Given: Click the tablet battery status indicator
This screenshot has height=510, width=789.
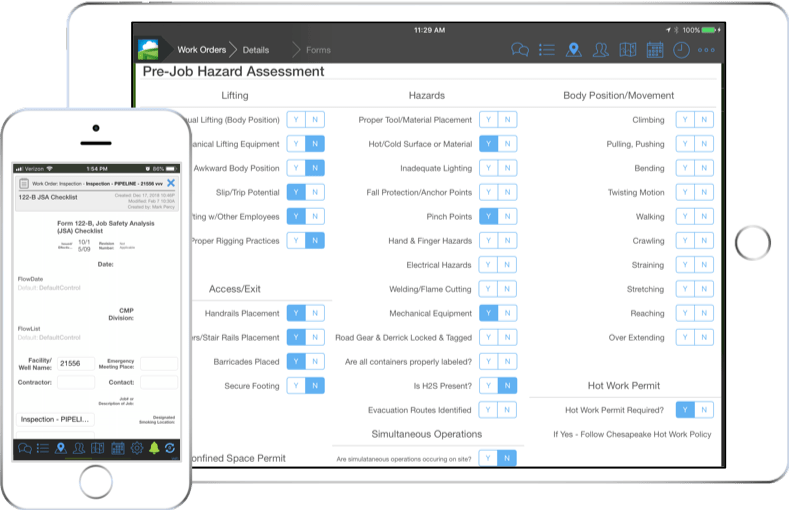Looking at the screenshot, I should tap(709, 30).
